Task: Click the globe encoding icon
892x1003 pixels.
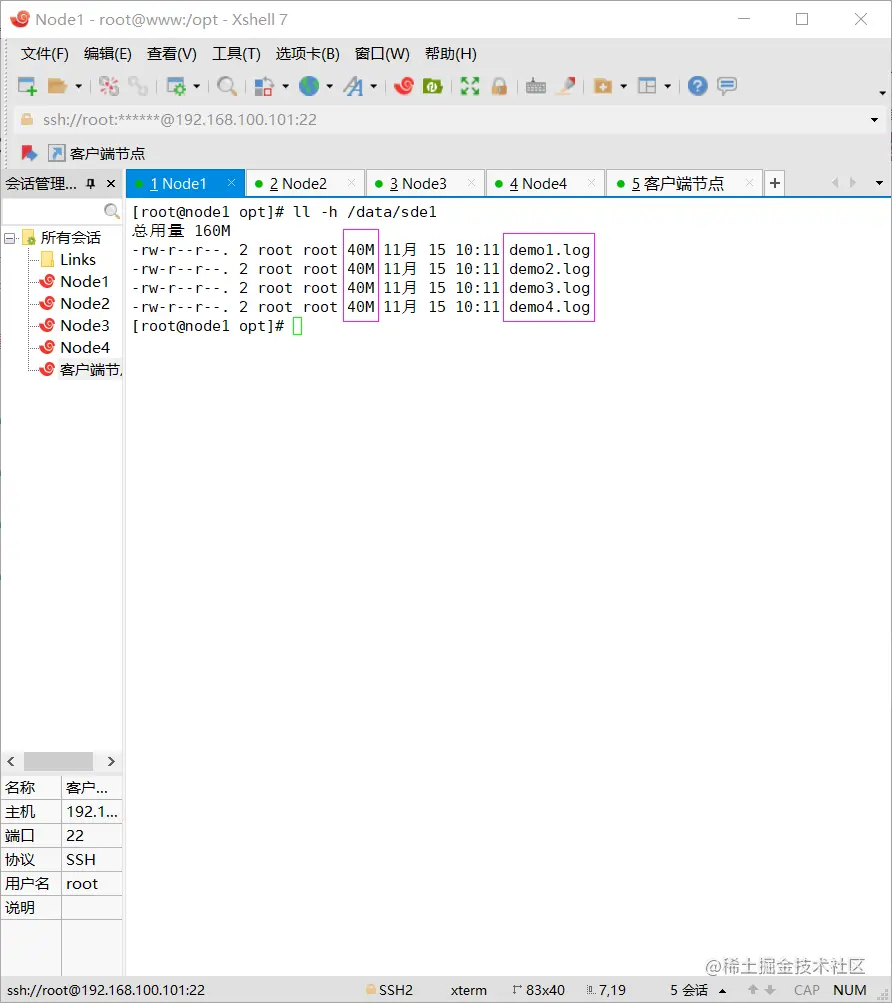Action: (309, 86)
